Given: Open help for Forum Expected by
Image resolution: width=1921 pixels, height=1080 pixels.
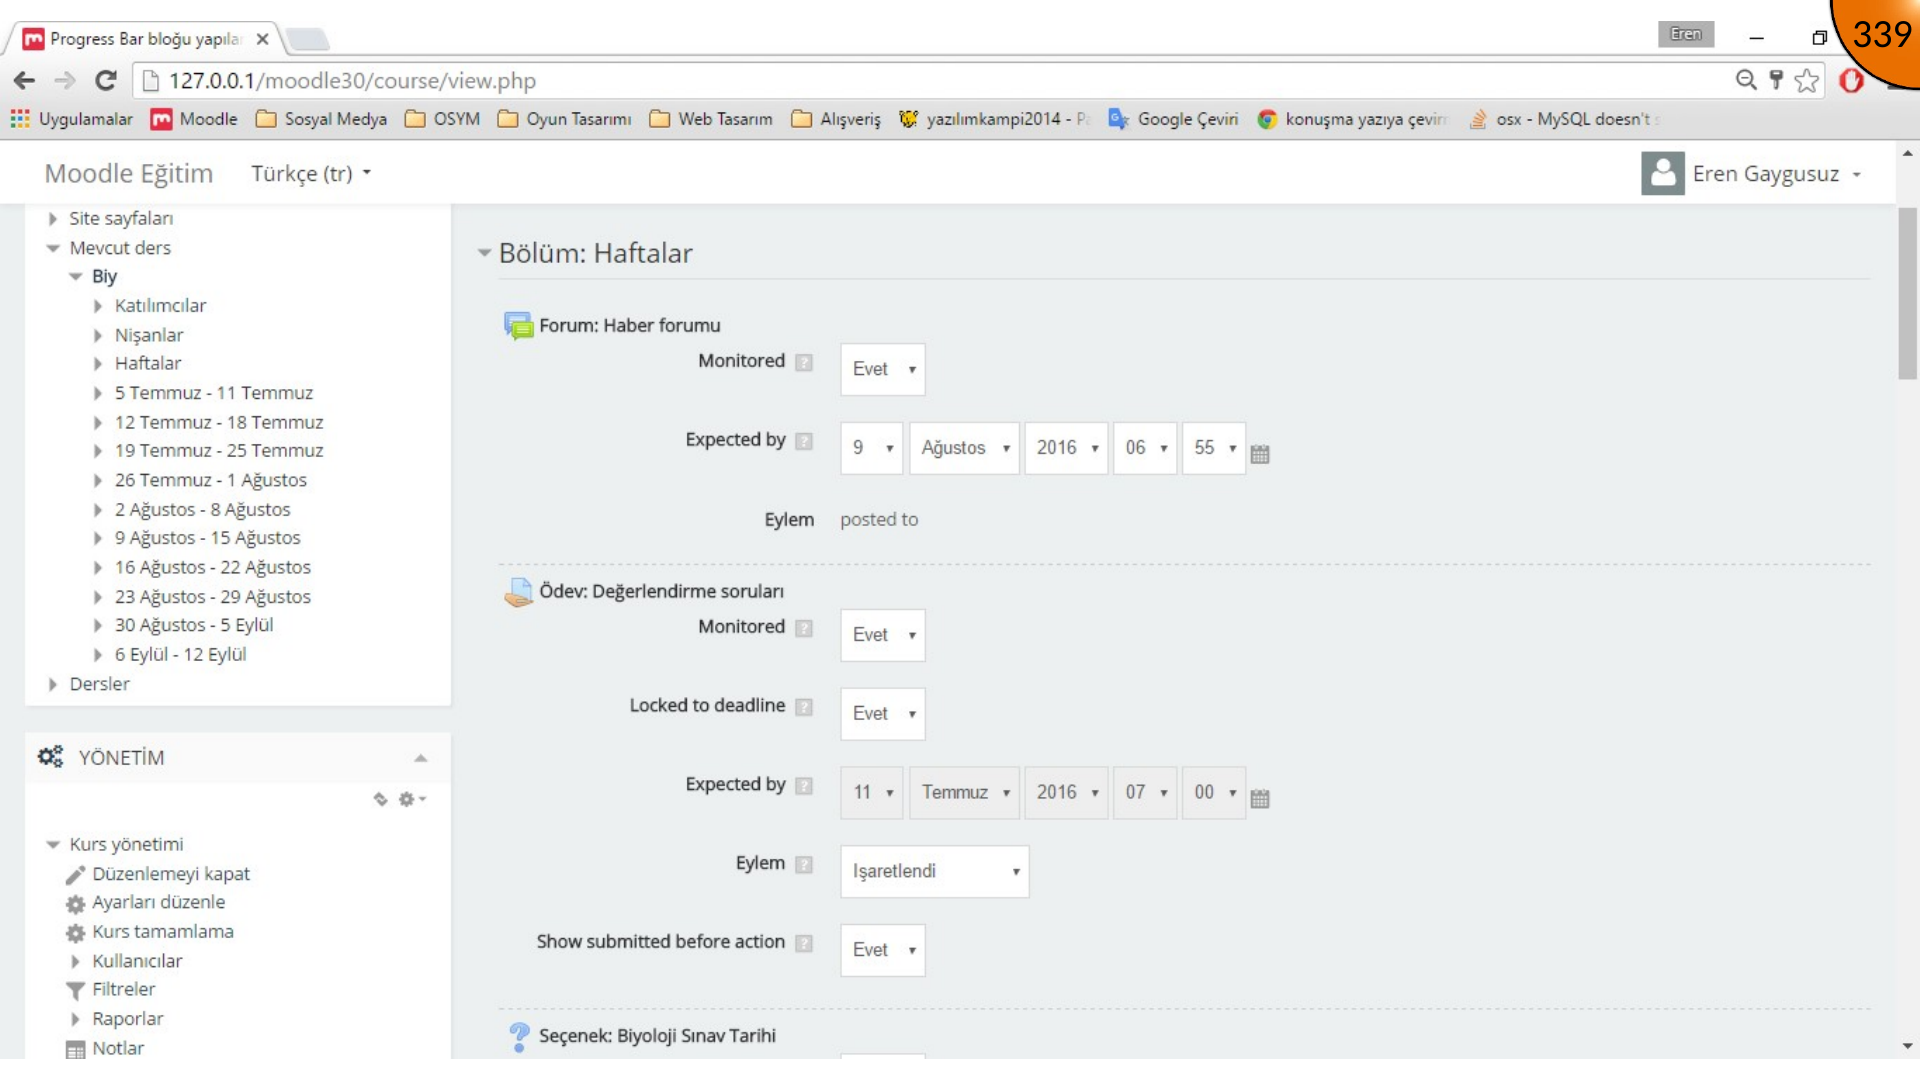Looking at the screenshot, I should pos(804,441).
